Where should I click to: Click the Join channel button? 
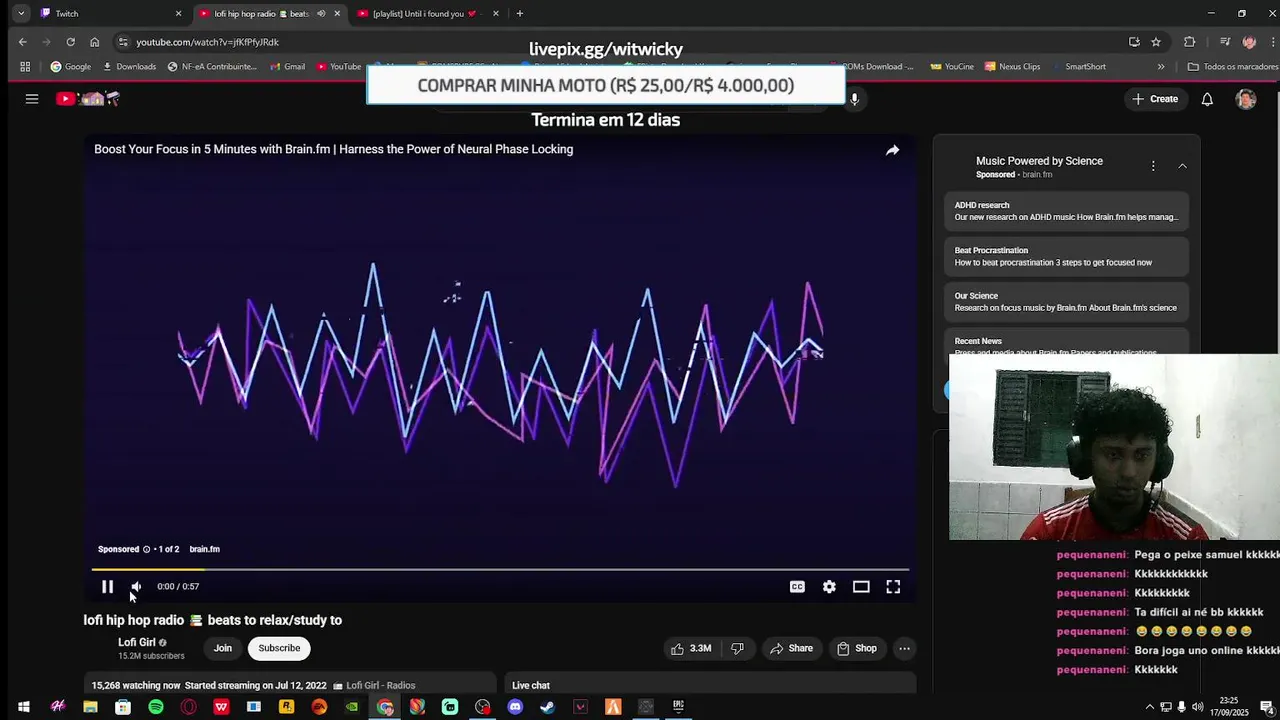222,648
